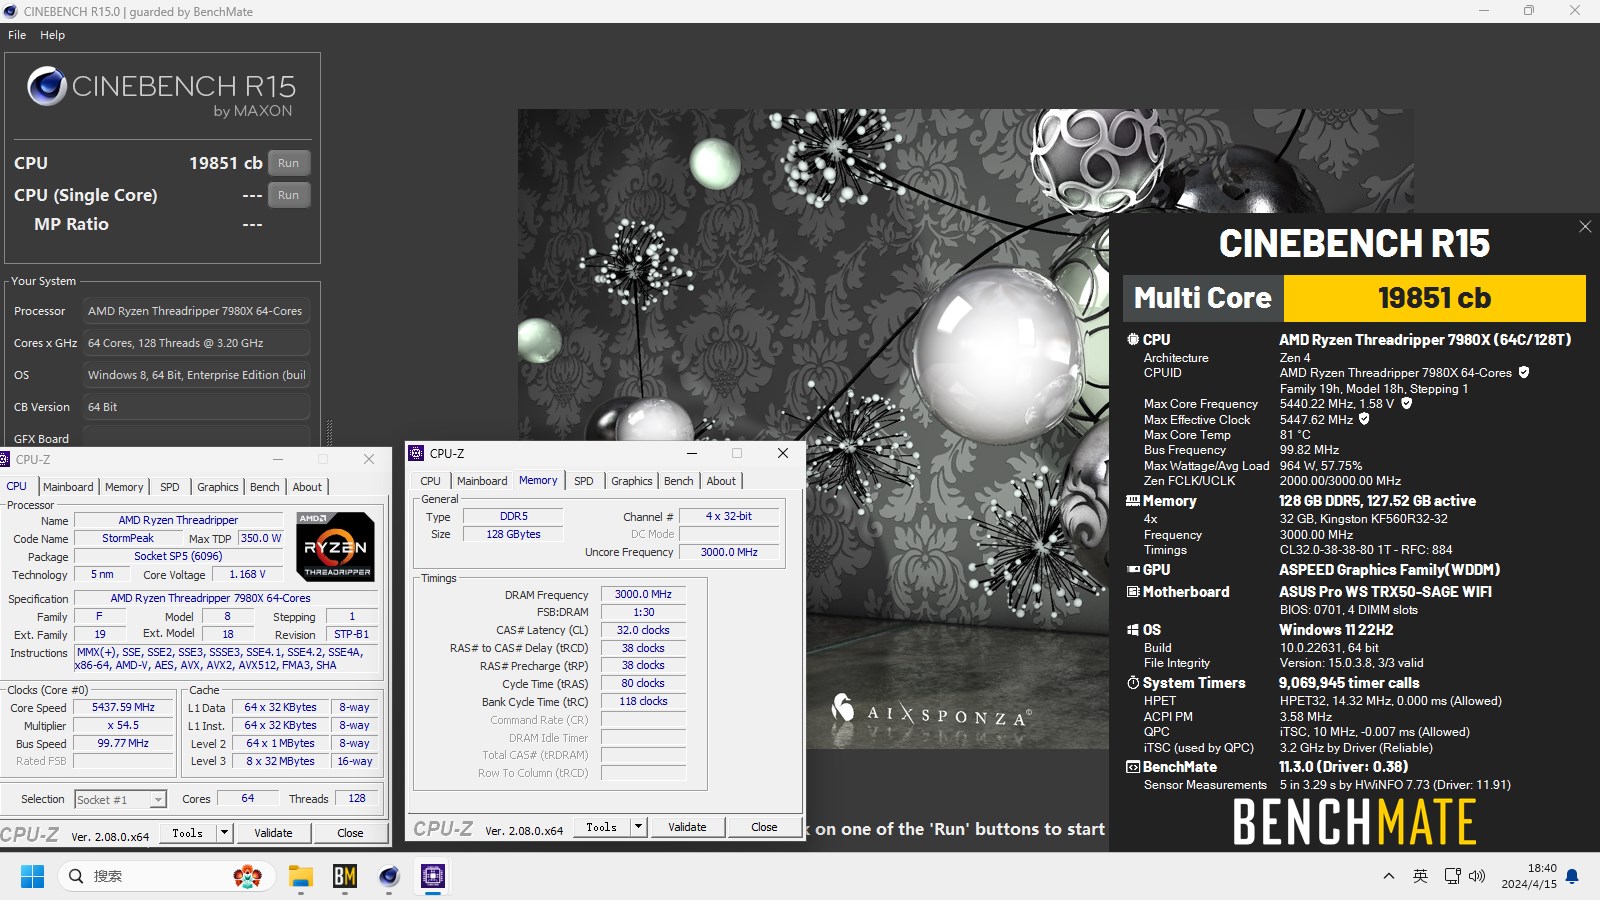Click the 32.0 clocks CAS Latency value
Image resolution: width=1600 pixels, height=900 pixels.
click(x=643, y=630)
